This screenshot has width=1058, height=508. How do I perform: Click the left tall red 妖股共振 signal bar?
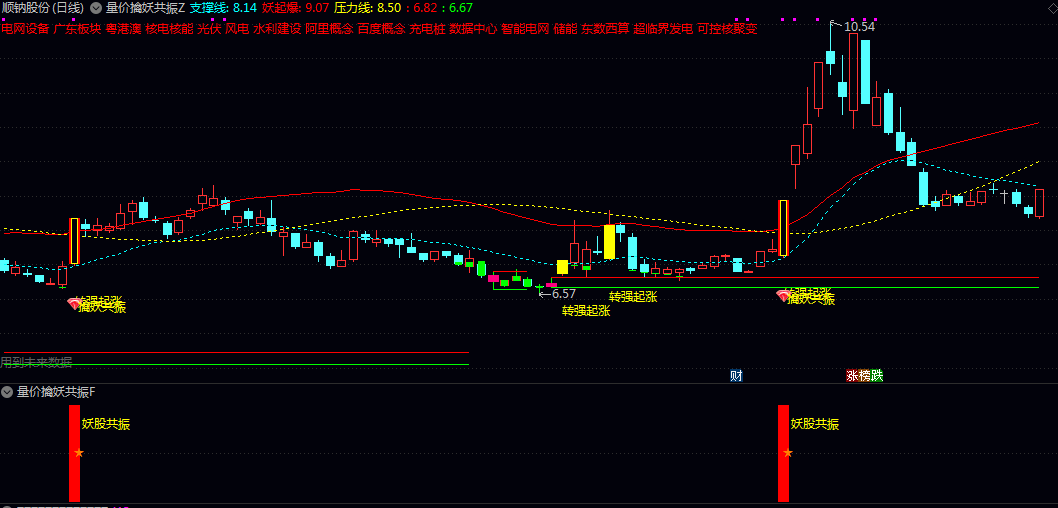[x=74, y=453]
